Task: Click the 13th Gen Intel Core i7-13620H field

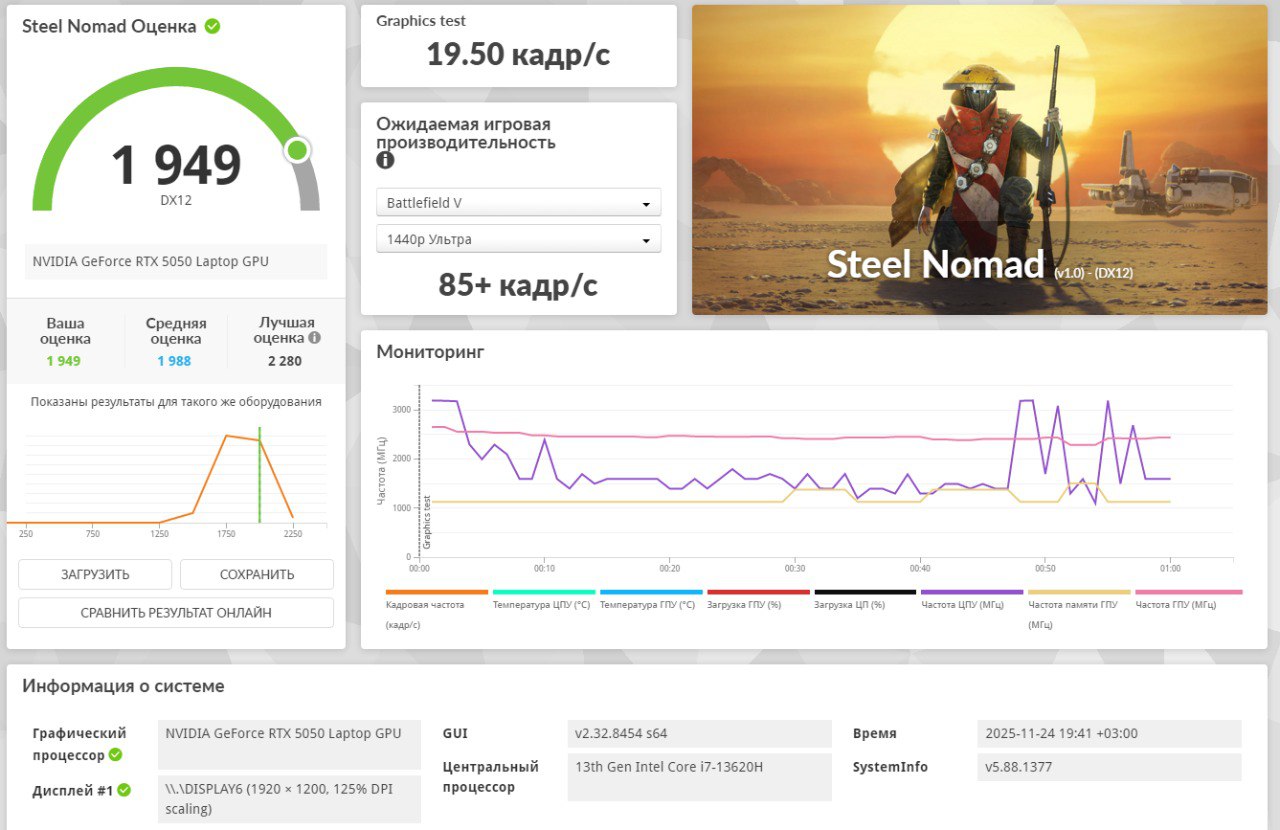Action: point(699,777)
